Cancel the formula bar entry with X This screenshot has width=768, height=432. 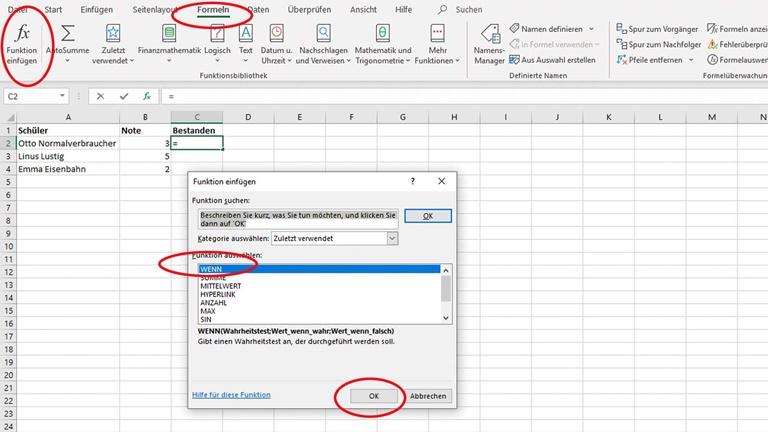coord(100,96)
